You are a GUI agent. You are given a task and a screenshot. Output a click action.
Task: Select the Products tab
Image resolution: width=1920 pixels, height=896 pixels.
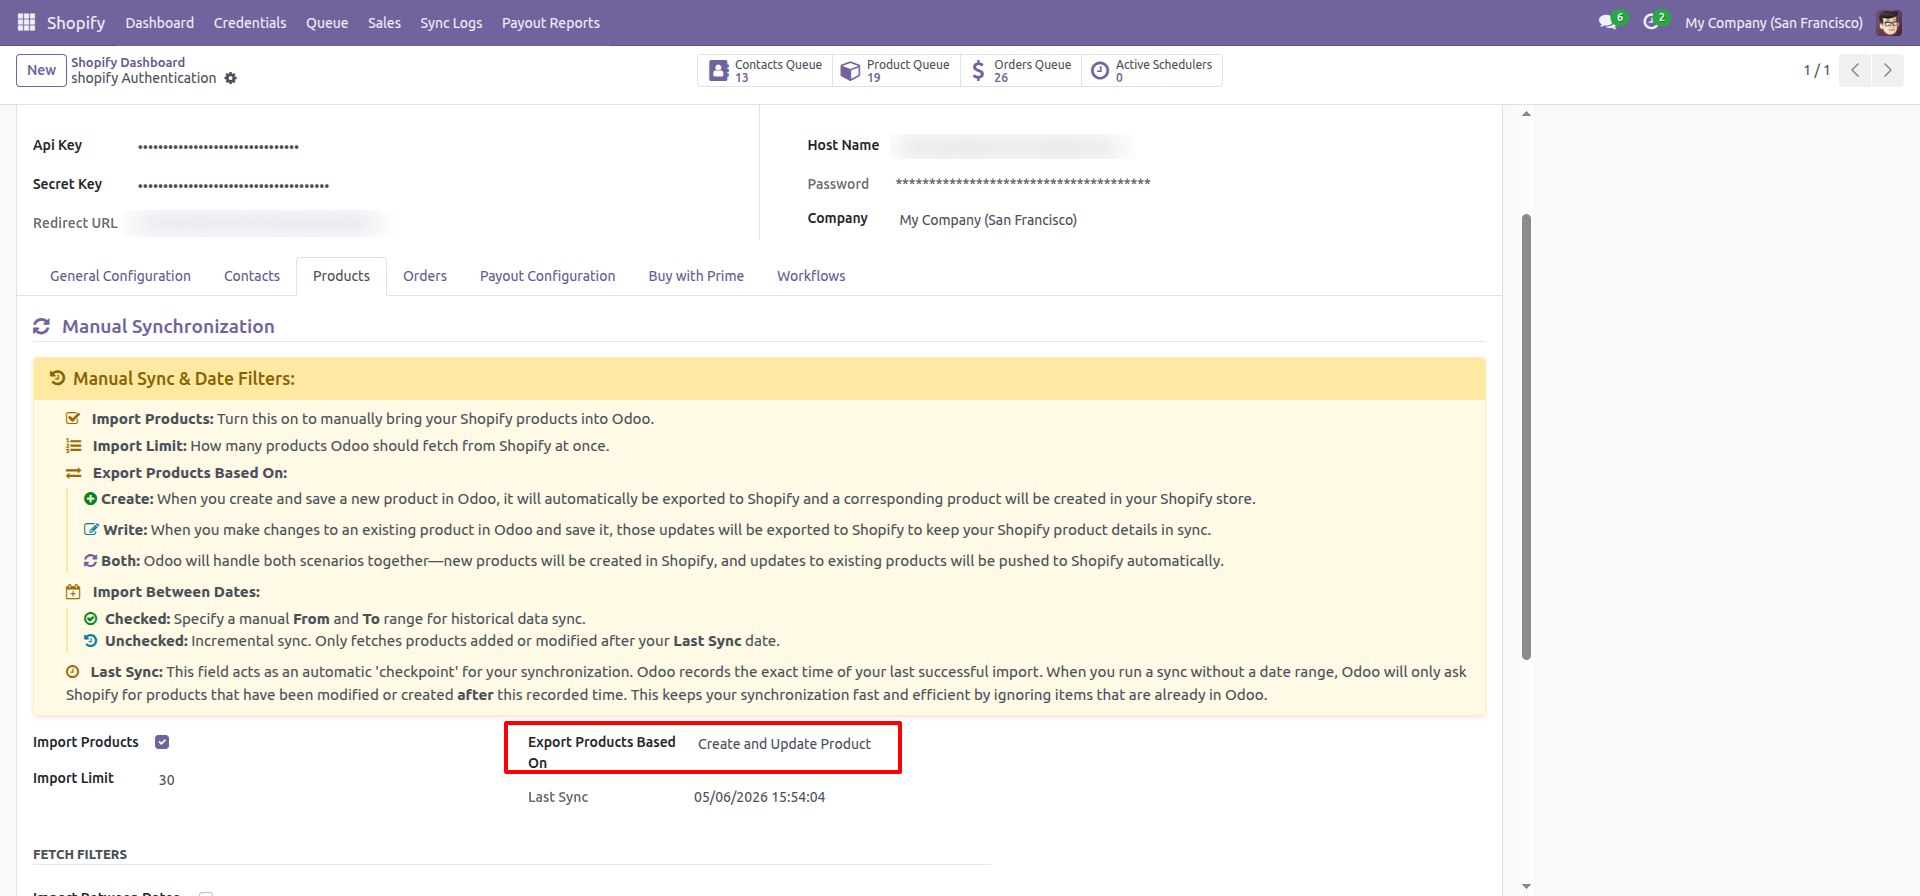(341, 276)
